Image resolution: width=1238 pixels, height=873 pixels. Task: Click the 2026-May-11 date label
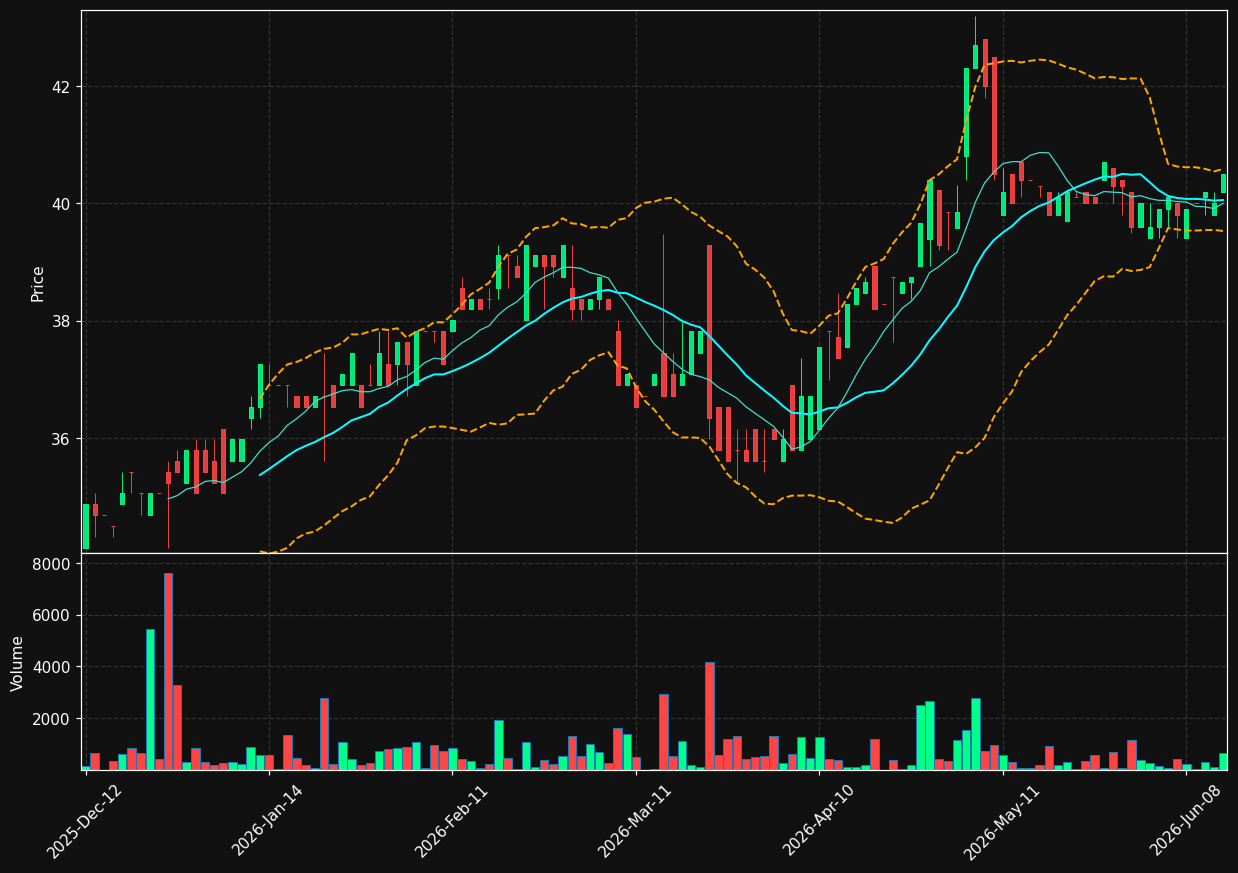click(1001, 820)
